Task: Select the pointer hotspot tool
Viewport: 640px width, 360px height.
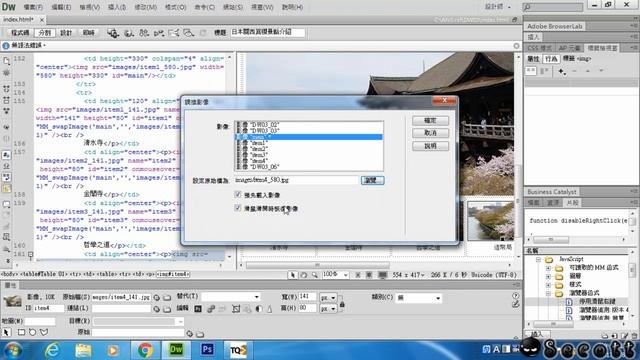Action: (6, 332)
